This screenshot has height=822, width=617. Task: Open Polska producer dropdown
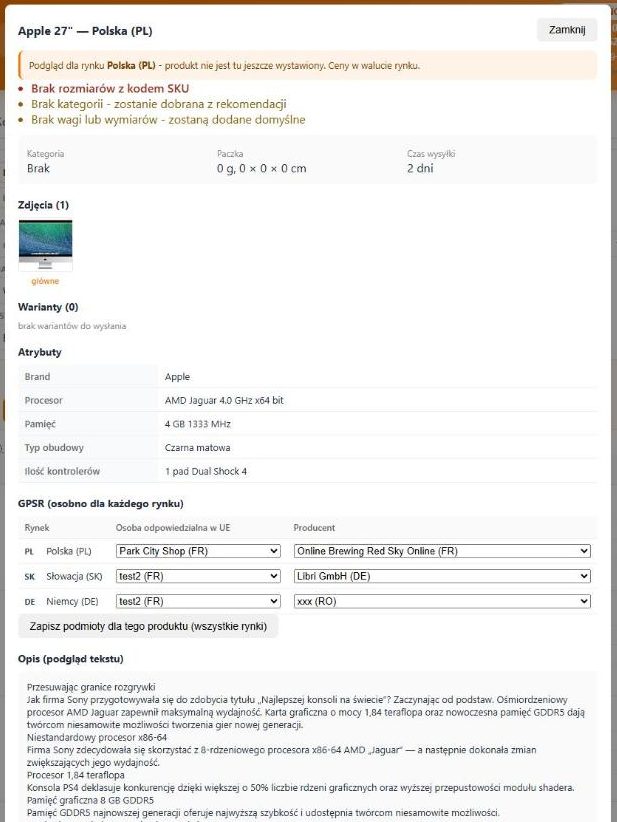[442, 551]
